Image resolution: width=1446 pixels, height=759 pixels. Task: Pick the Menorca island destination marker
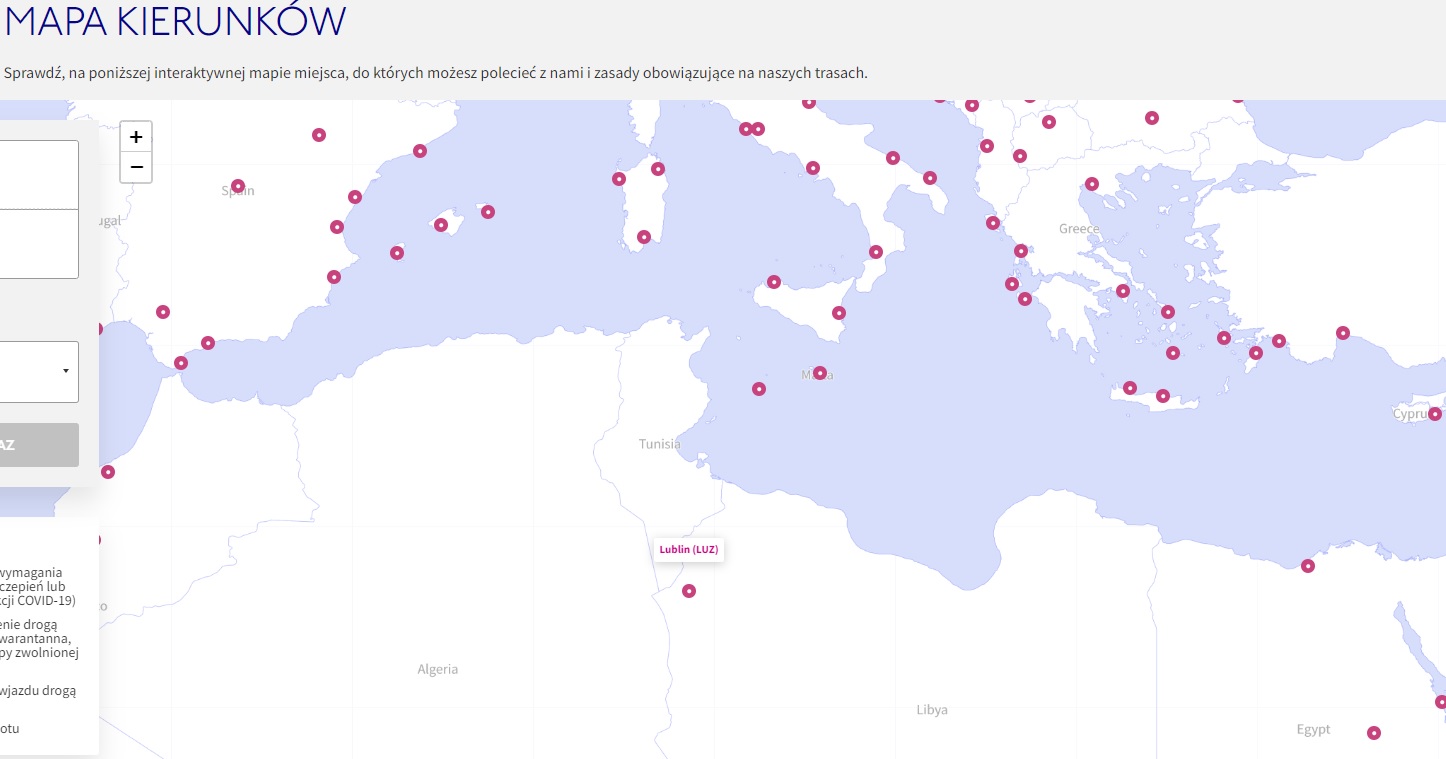click(488, 212)
